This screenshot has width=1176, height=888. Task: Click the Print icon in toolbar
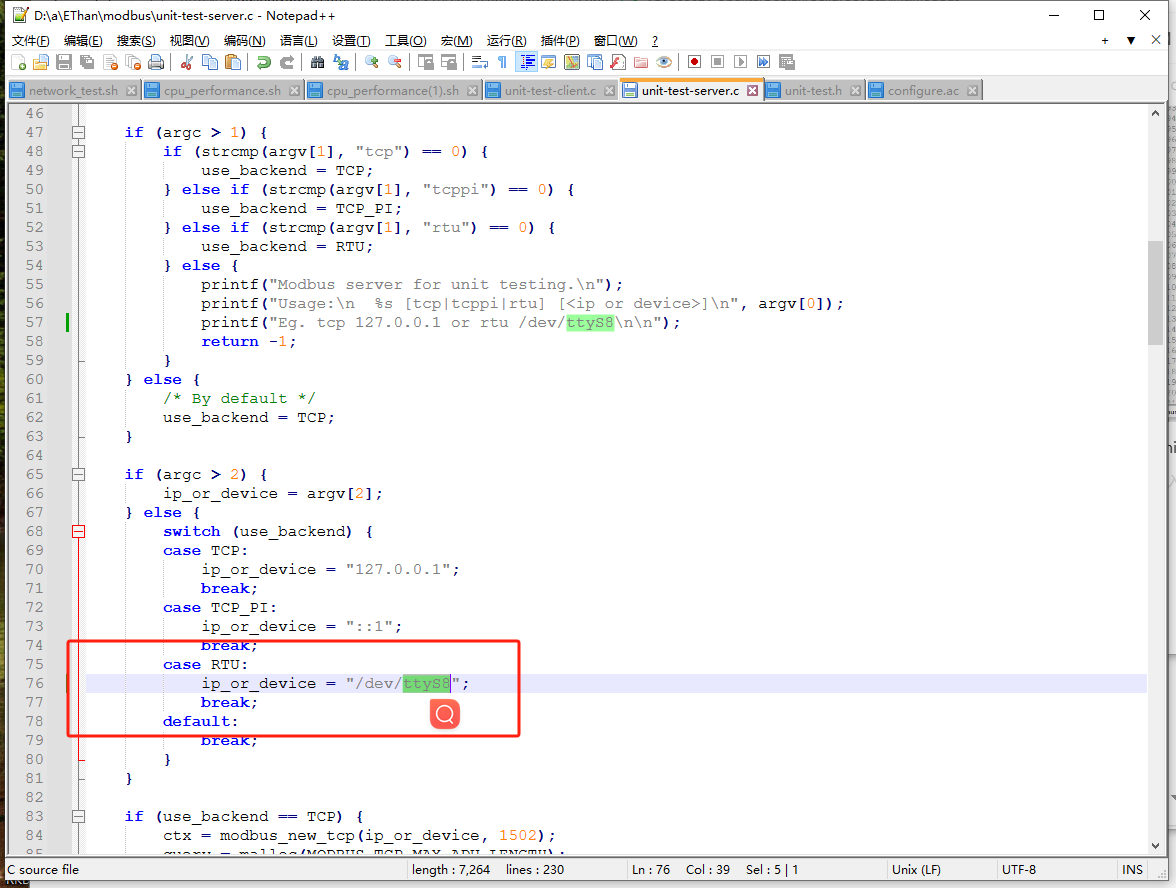pos(156,62)
